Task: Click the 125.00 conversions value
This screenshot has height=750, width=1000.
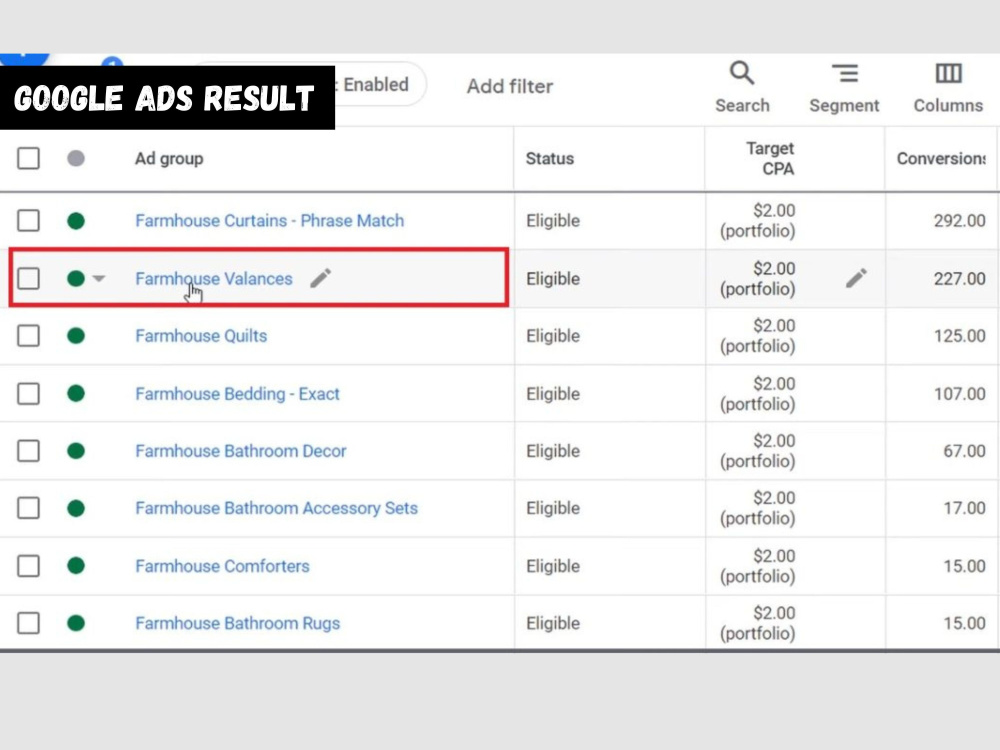Action: coord(959,335)
